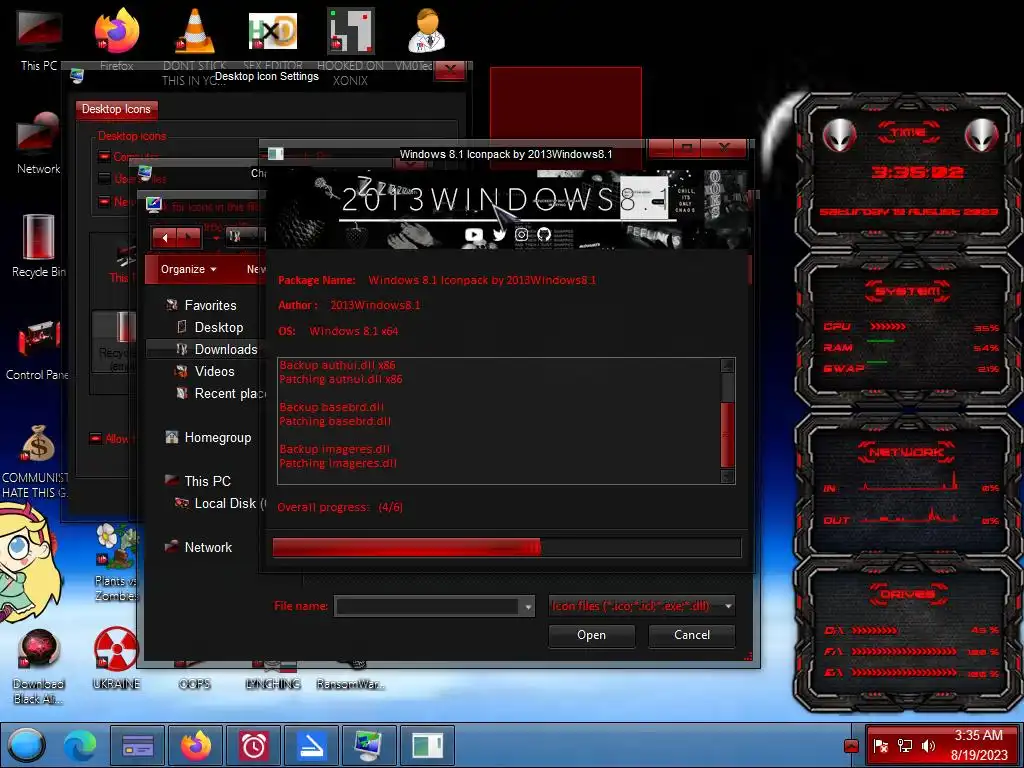Click the DRIVES gadget panel
Image resolution: width=1024 pixels, height=768 pixels.
point(908,633)
